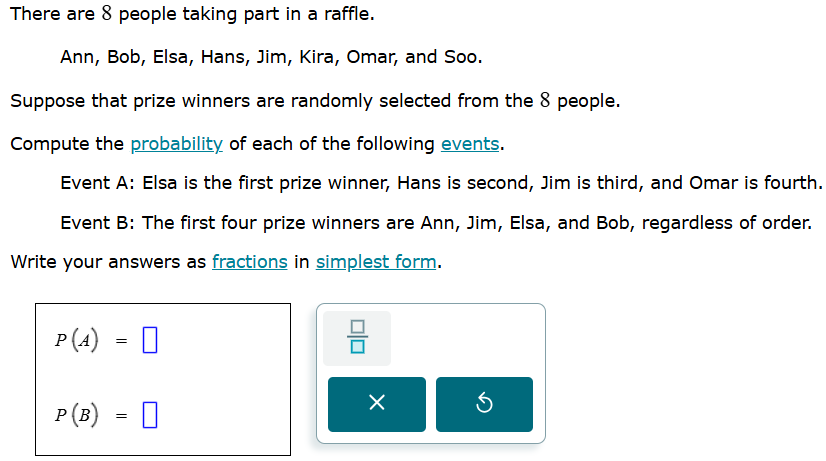Click the P(B) label text
826x461 pixels.
pyautogui.click(x=76, y=415)
